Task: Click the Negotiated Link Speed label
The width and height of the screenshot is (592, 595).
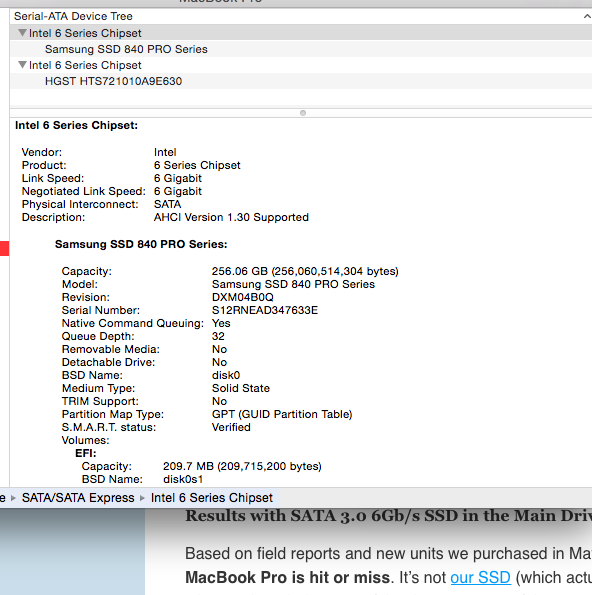Action: tap(84, 191)
